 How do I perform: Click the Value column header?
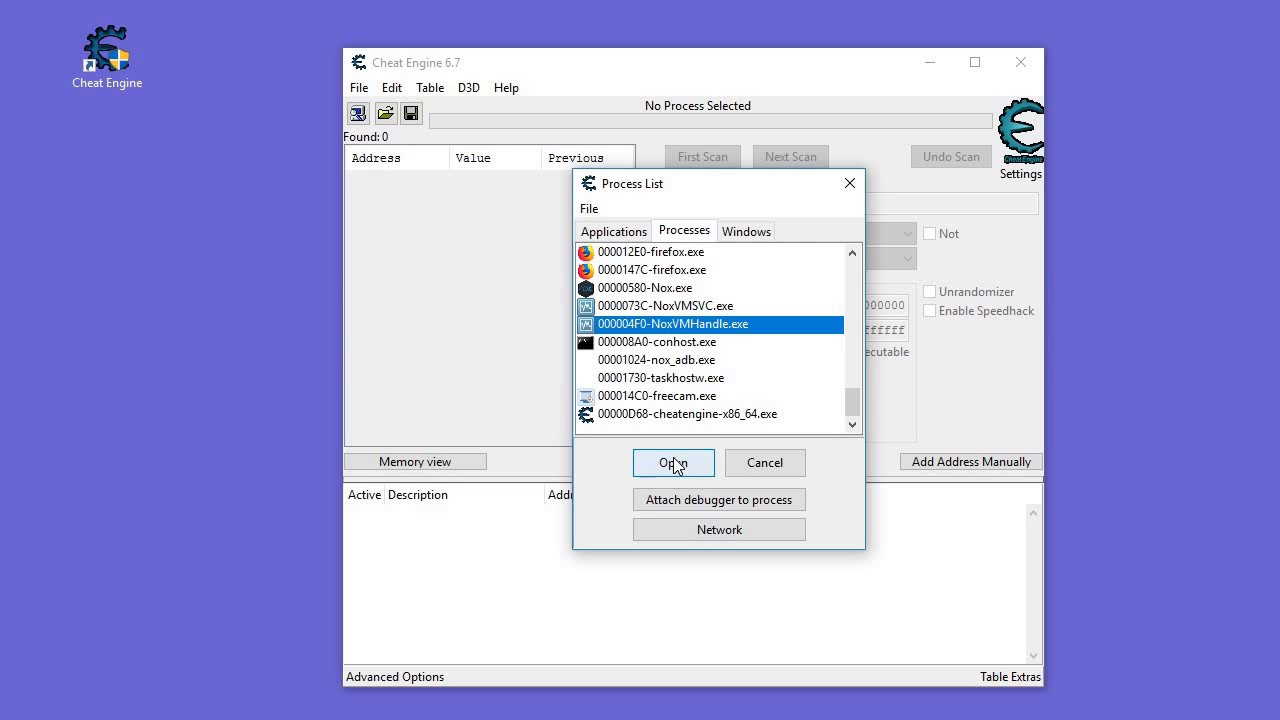pyautogui.click(x=495, y=158)
